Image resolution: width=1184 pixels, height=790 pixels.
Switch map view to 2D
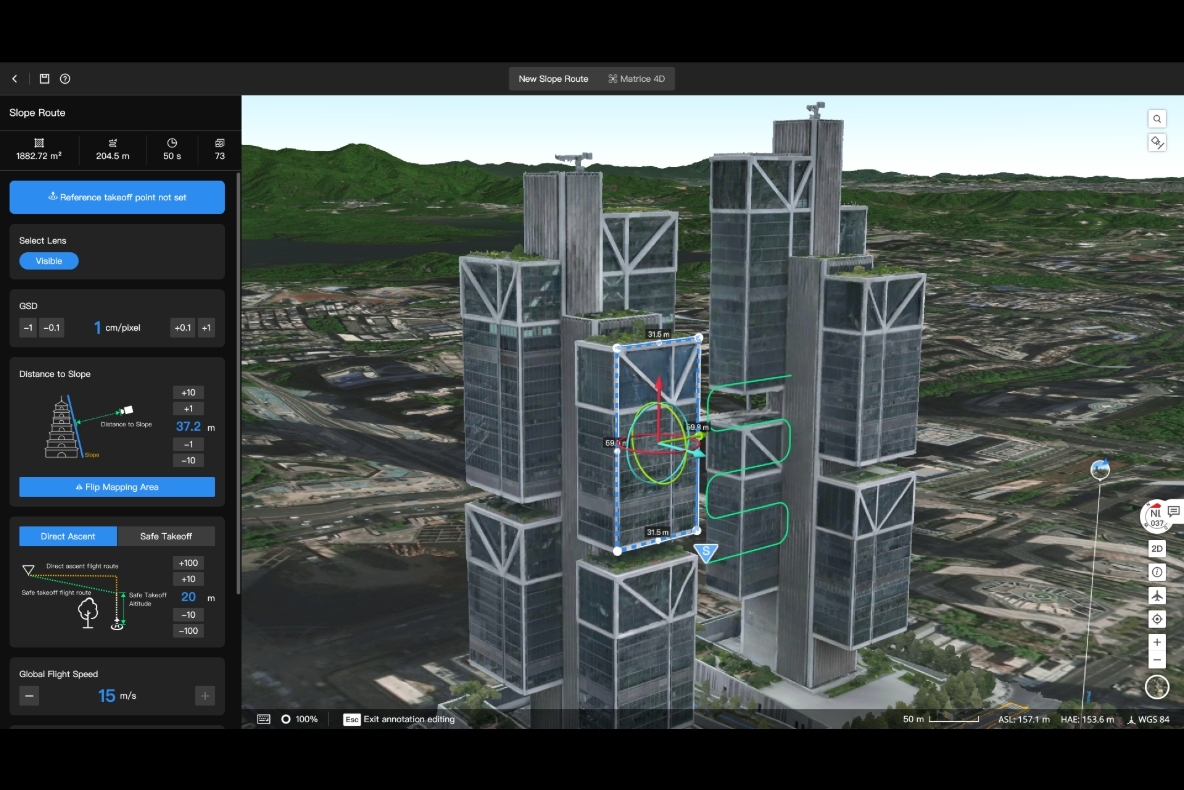pos(1157,549)
